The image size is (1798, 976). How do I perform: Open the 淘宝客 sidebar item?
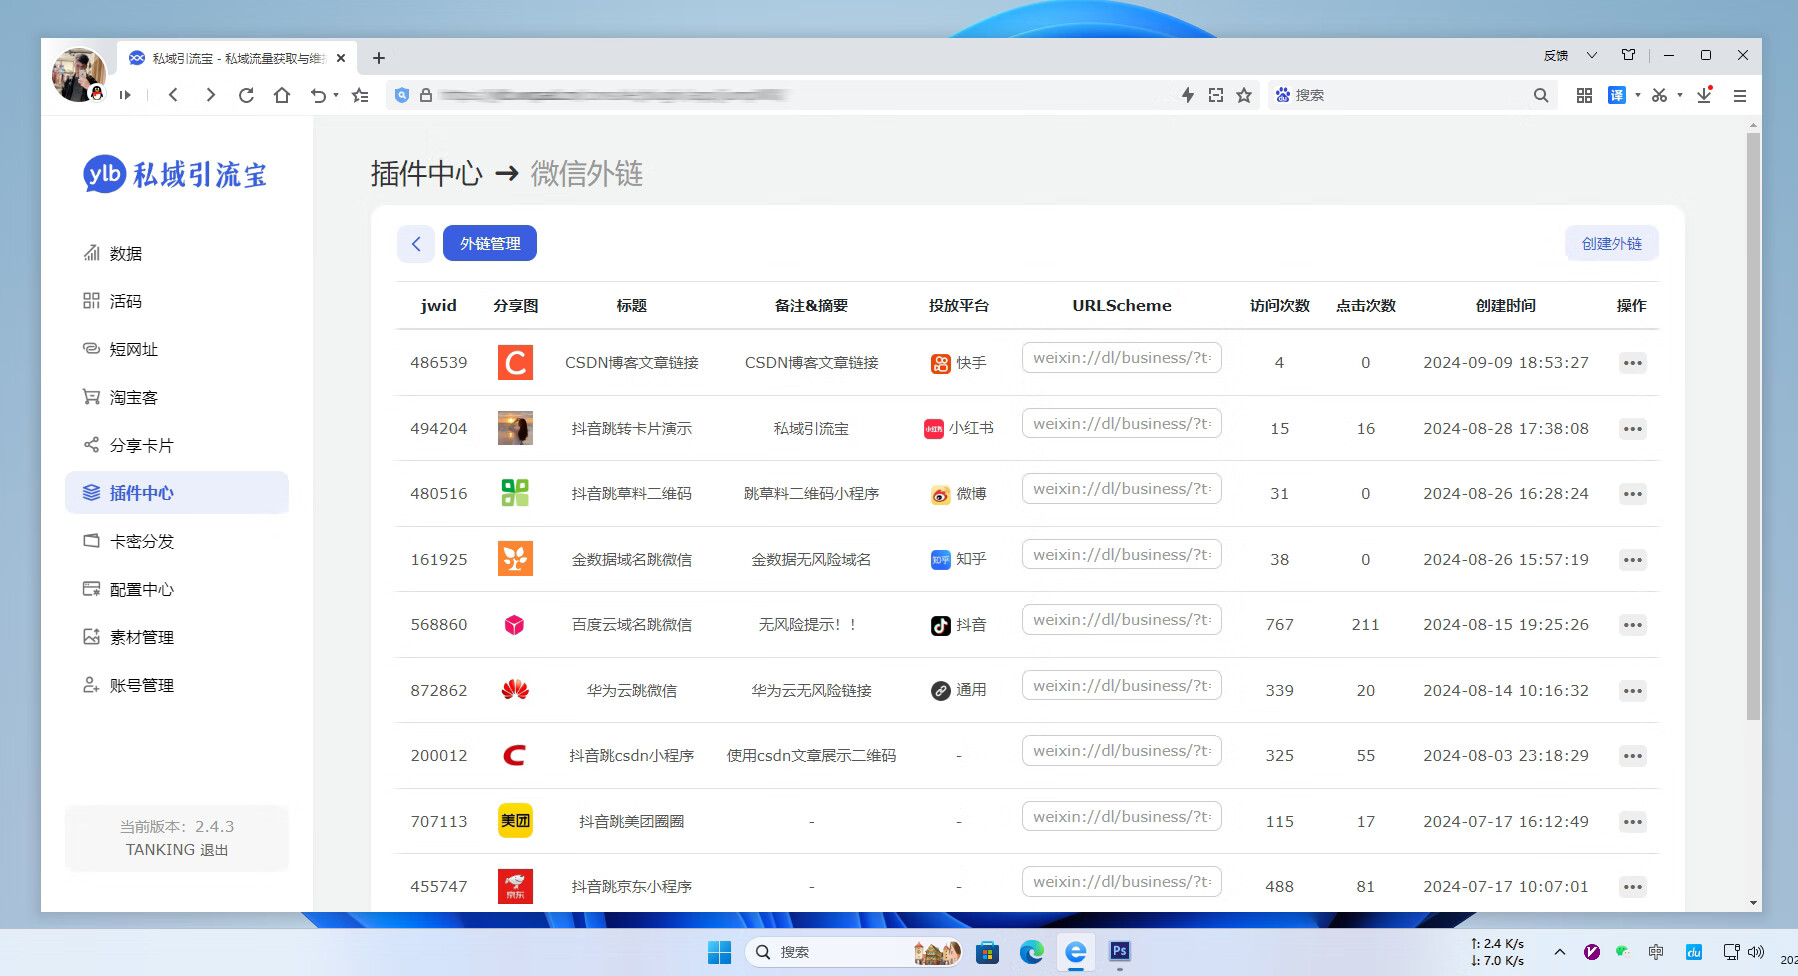coord(133,397)
